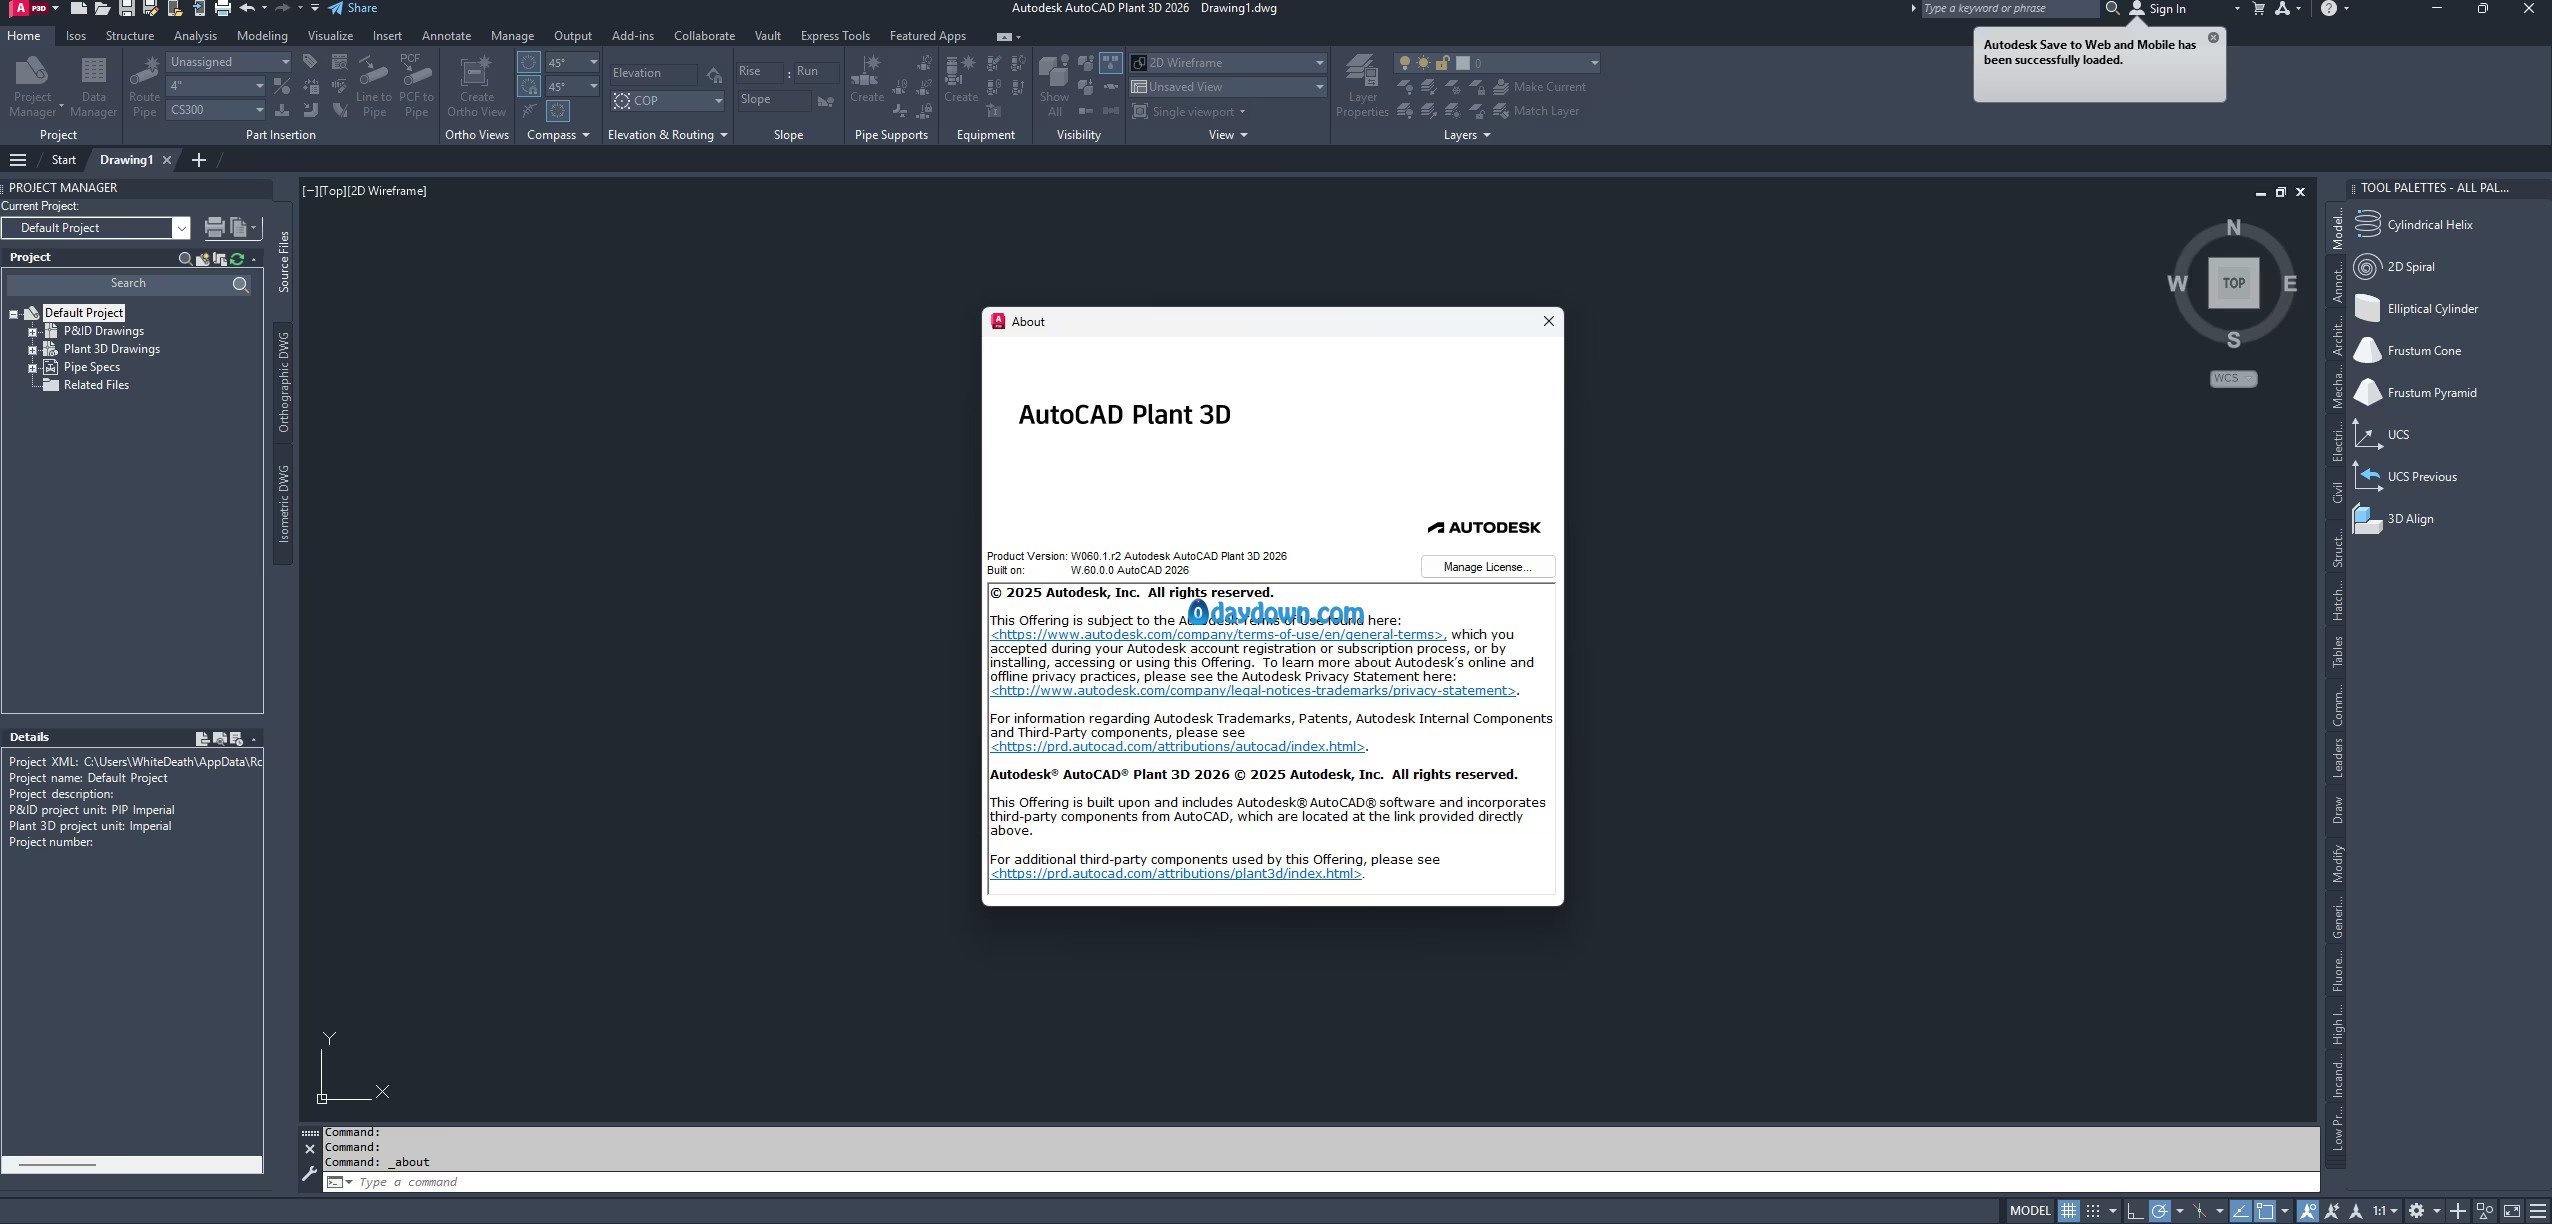The image size is (2552, 1224).
Task: Click the Plot printer icon in quick access toolbar
Action: coord(222,8)
